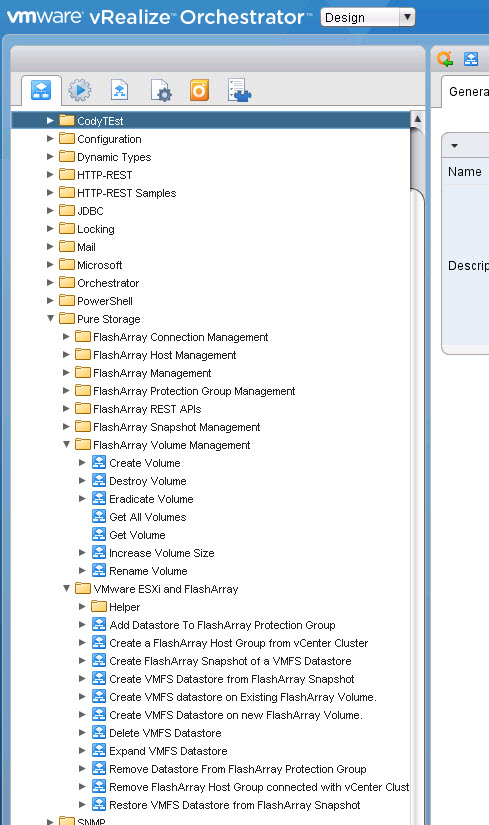Select FlashArray Host Management folder
Viewport: 489px width, 825px height.
coord(156,355)
